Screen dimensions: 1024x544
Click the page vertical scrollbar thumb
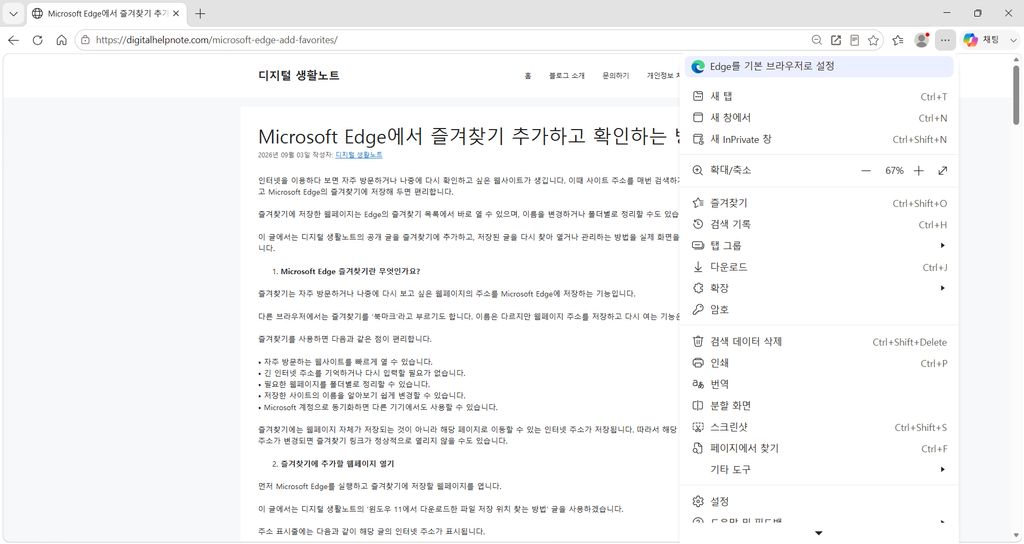click(1016, 94)
